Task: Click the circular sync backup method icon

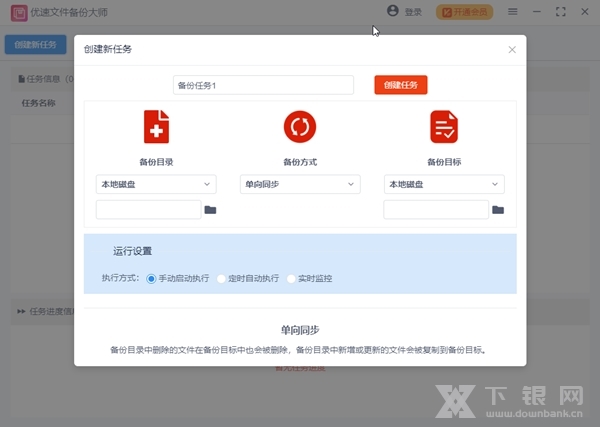Action: [x=300, y=127]
